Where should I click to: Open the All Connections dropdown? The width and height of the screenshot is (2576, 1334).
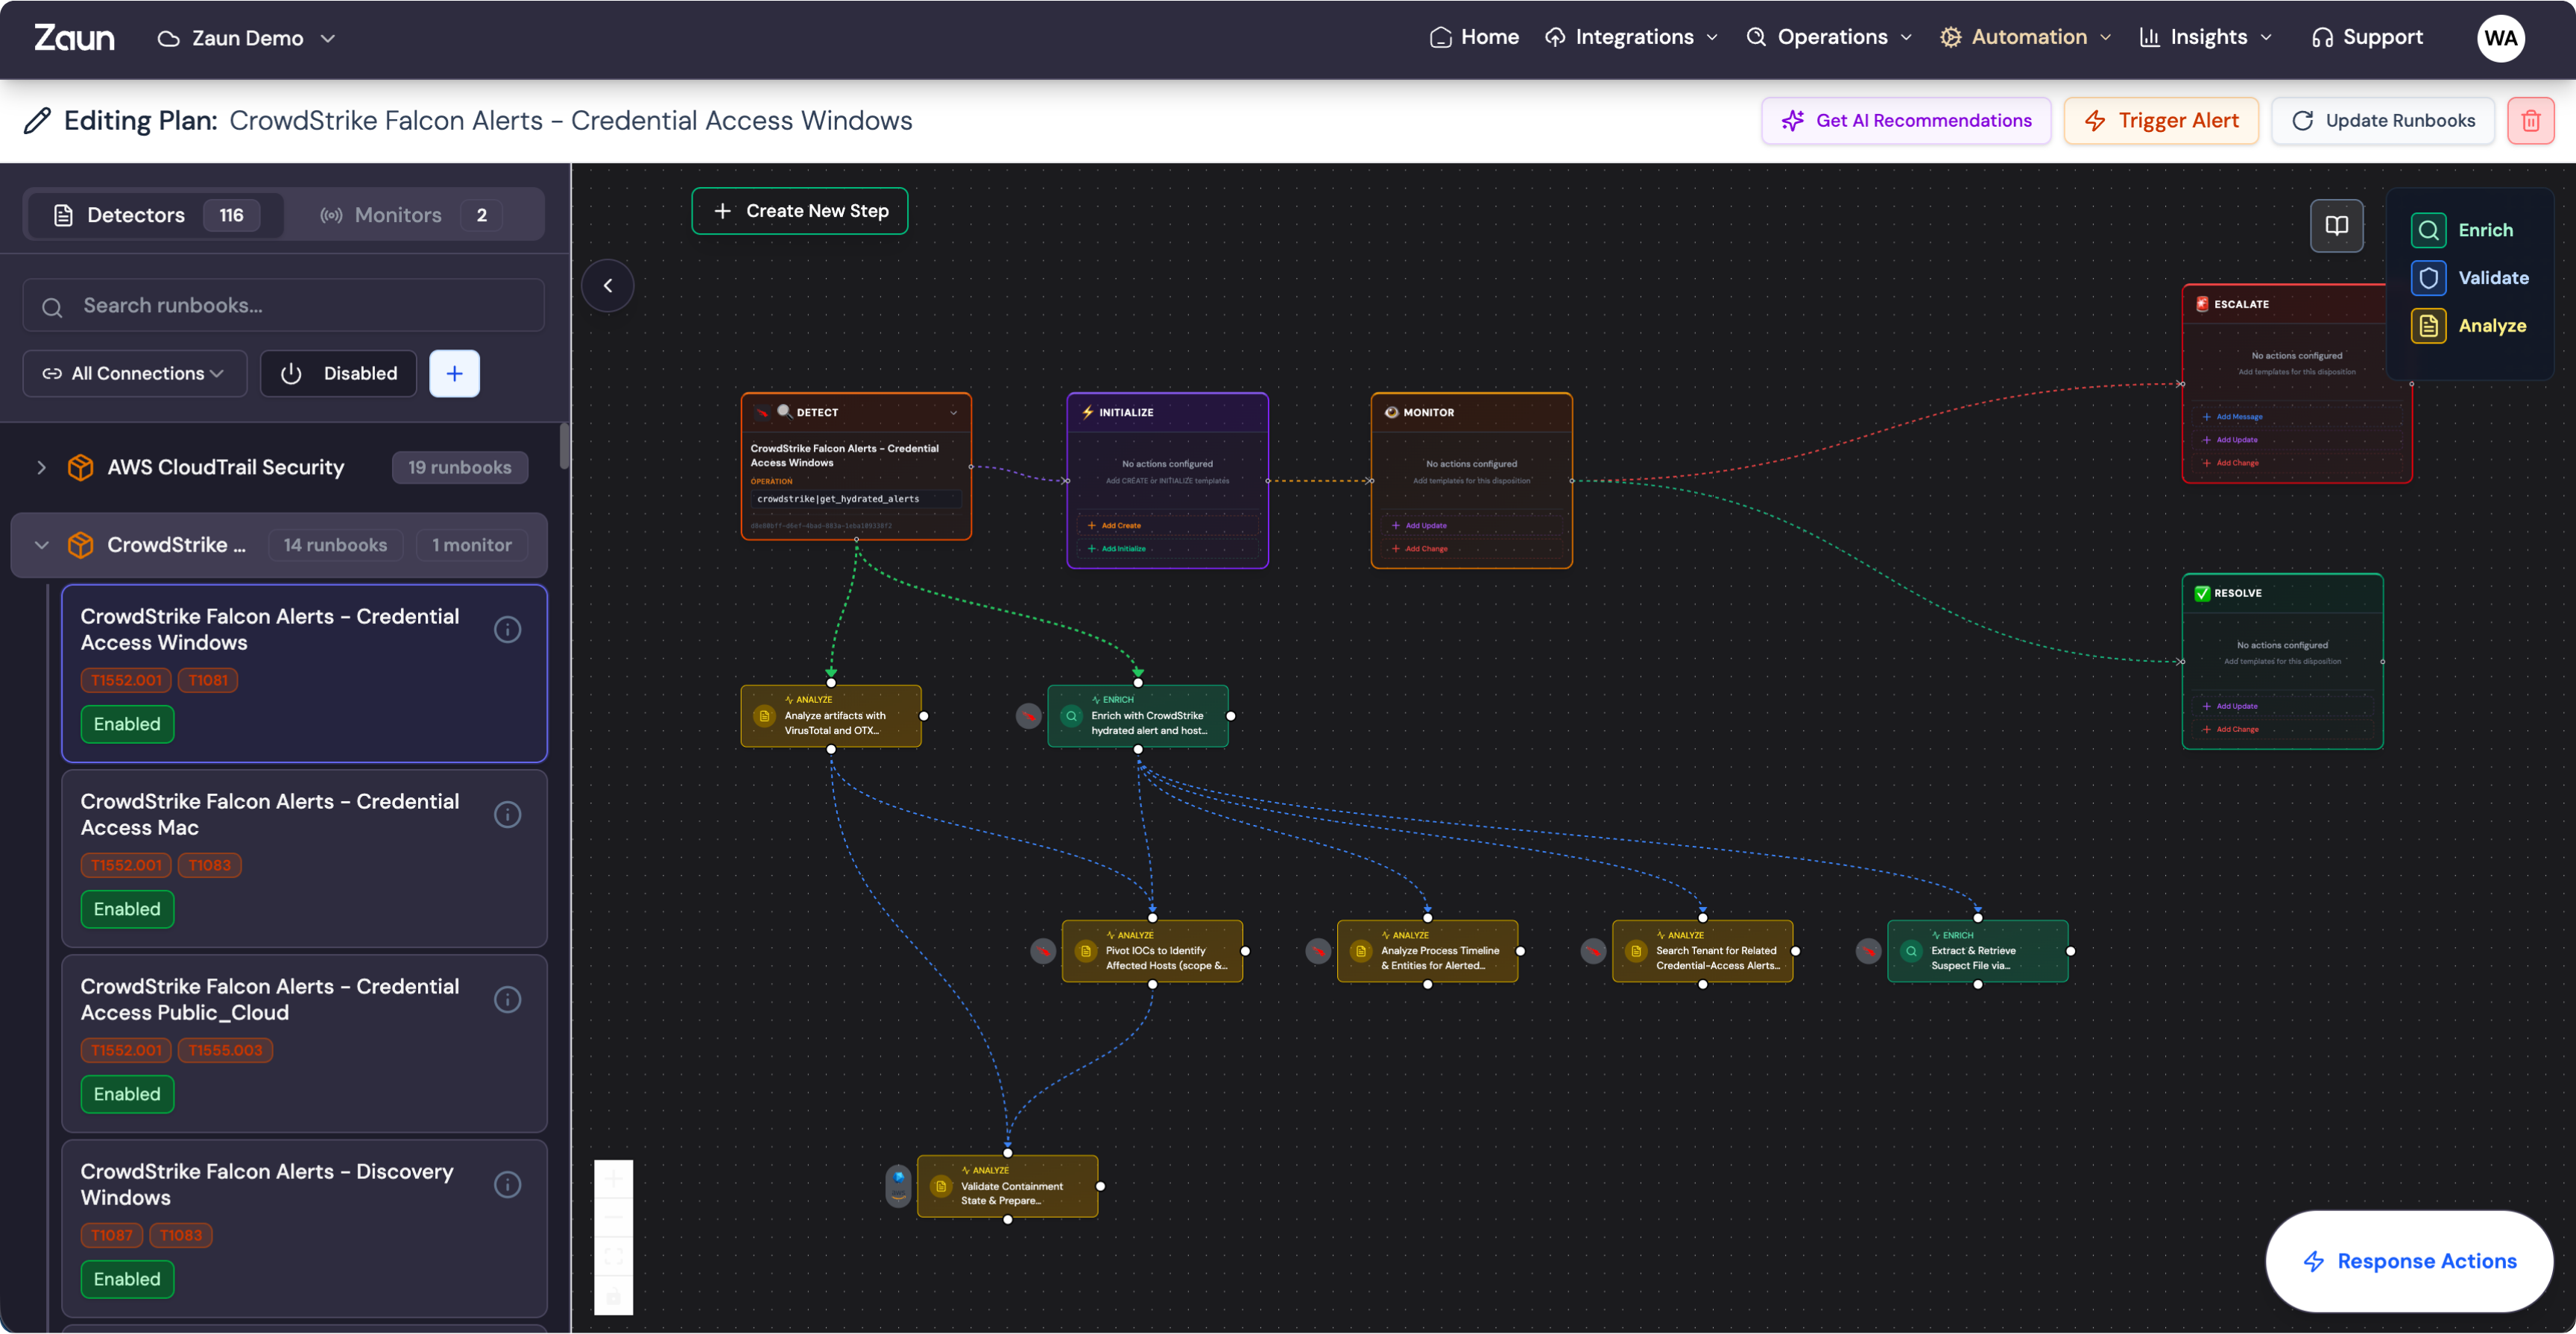pos(134,373)
